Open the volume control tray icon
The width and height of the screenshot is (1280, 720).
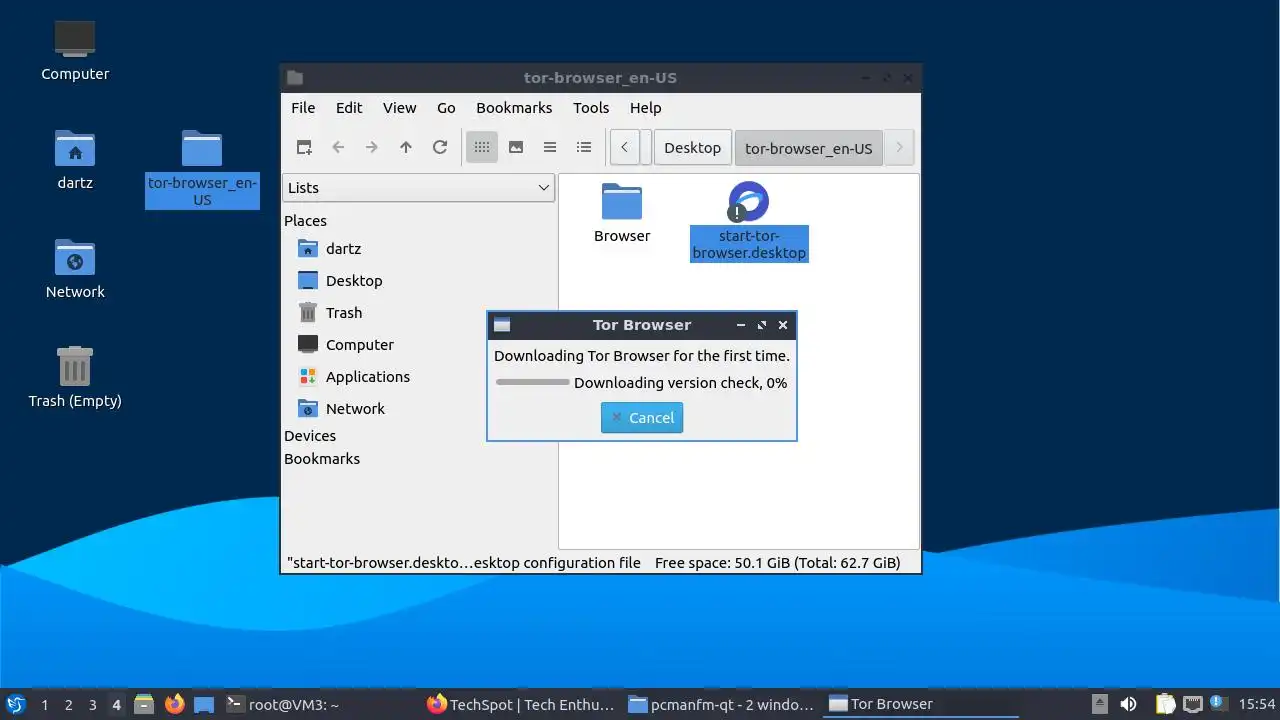(1128, 704)
